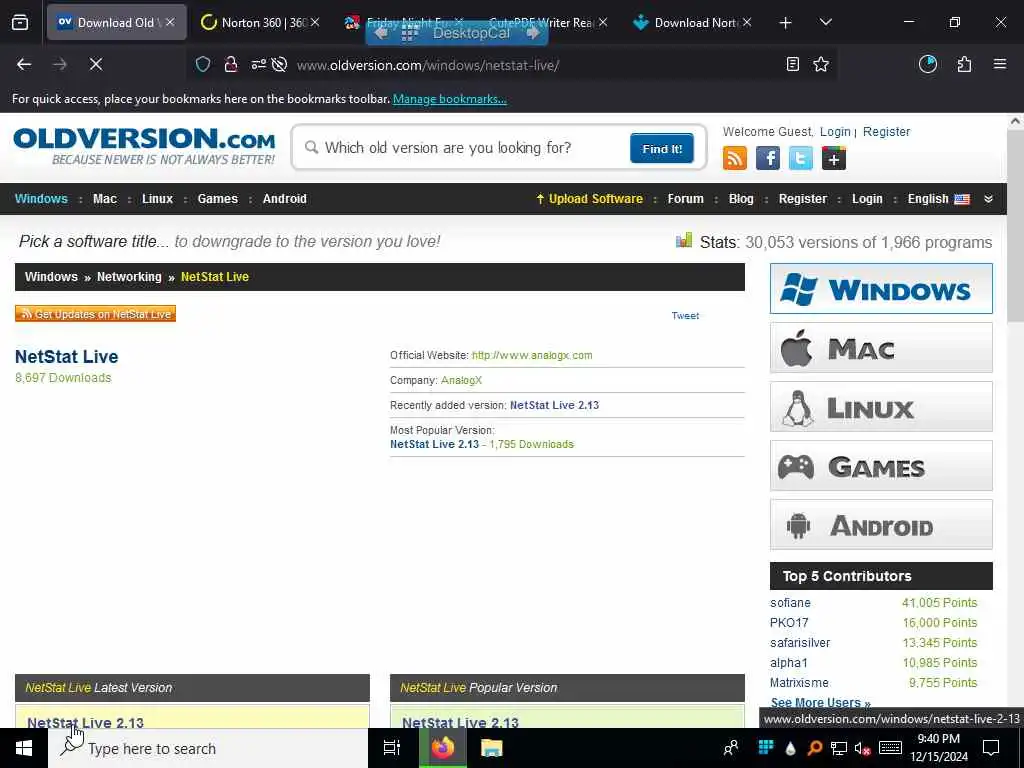Click Register link next to Welcome Guest
Image resolution: width=1024 pixels, height=768 pixels.
(x=886, y=132)
